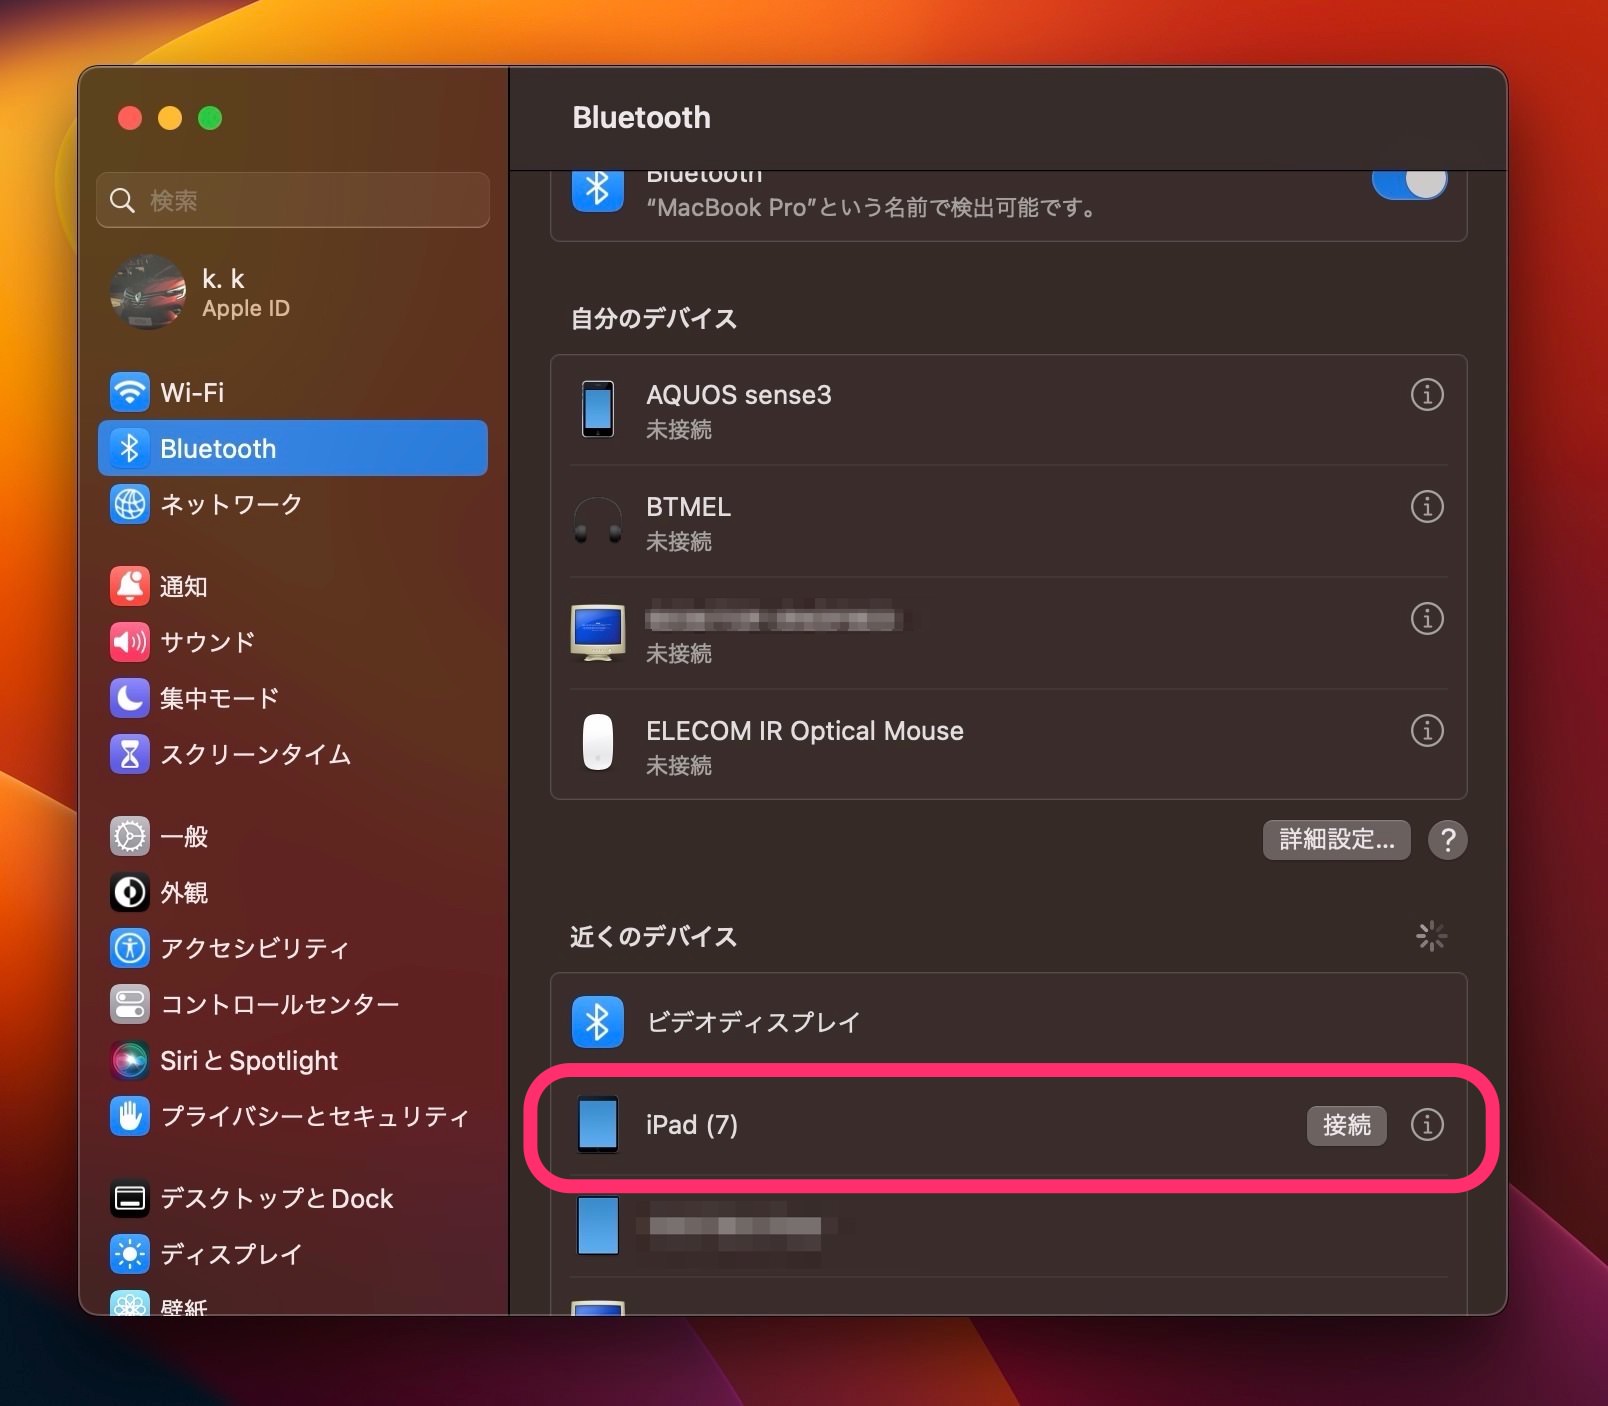The width and height of the screenshot is (1608, 1406).
Task: Open Siri と Spotlight settings
Action: 293,1060
